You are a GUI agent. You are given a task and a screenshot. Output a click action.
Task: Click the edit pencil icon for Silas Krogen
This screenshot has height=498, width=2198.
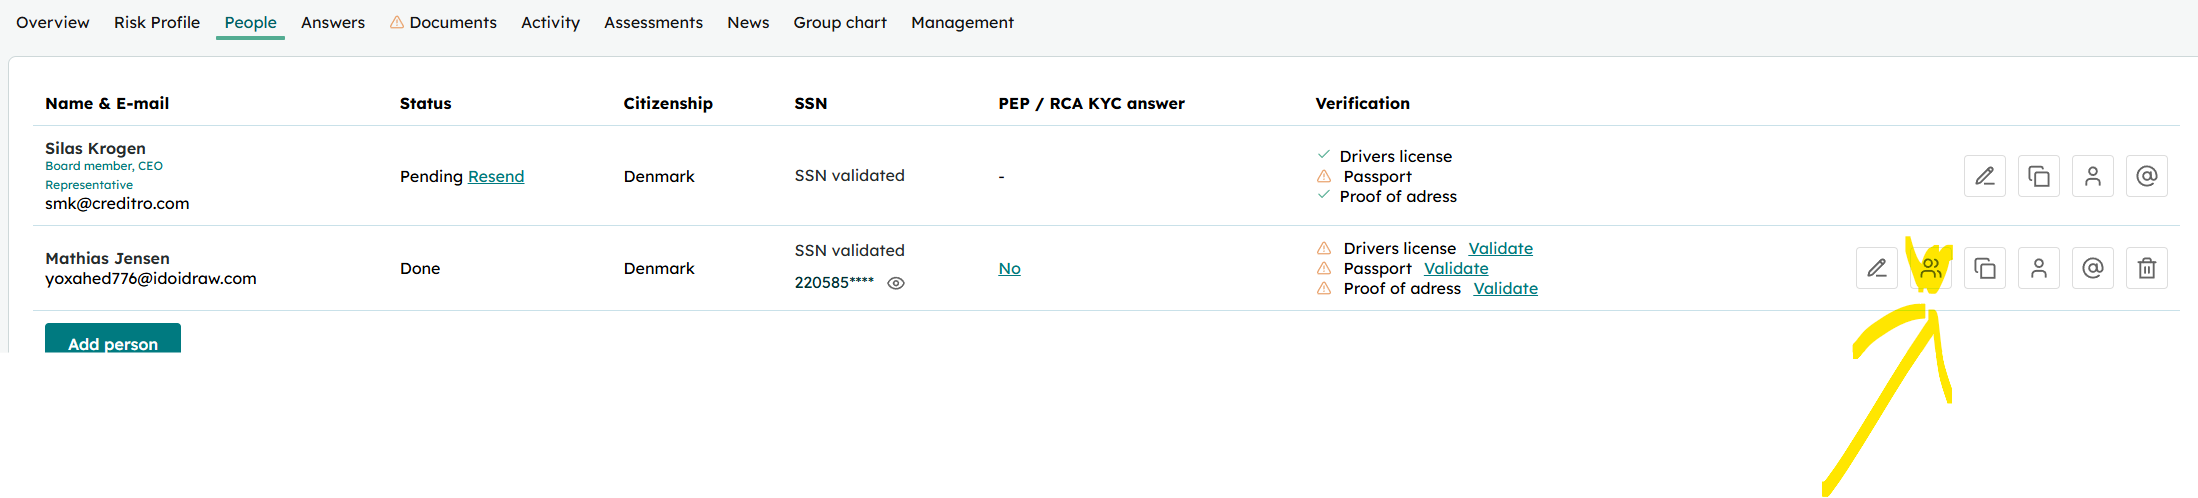coord(1985,176)
